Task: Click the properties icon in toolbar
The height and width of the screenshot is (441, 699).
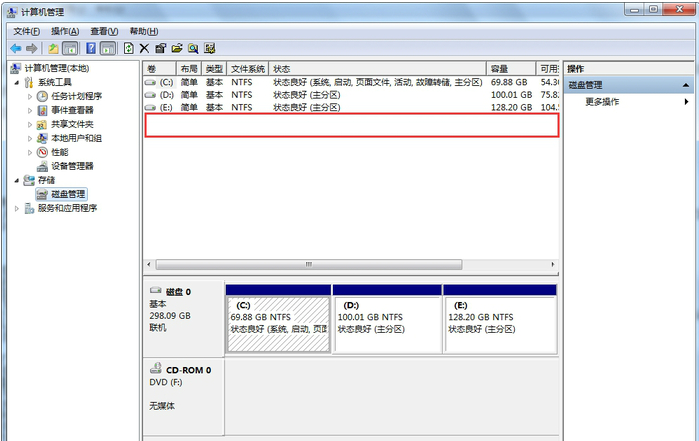Action: pos(160,48)
